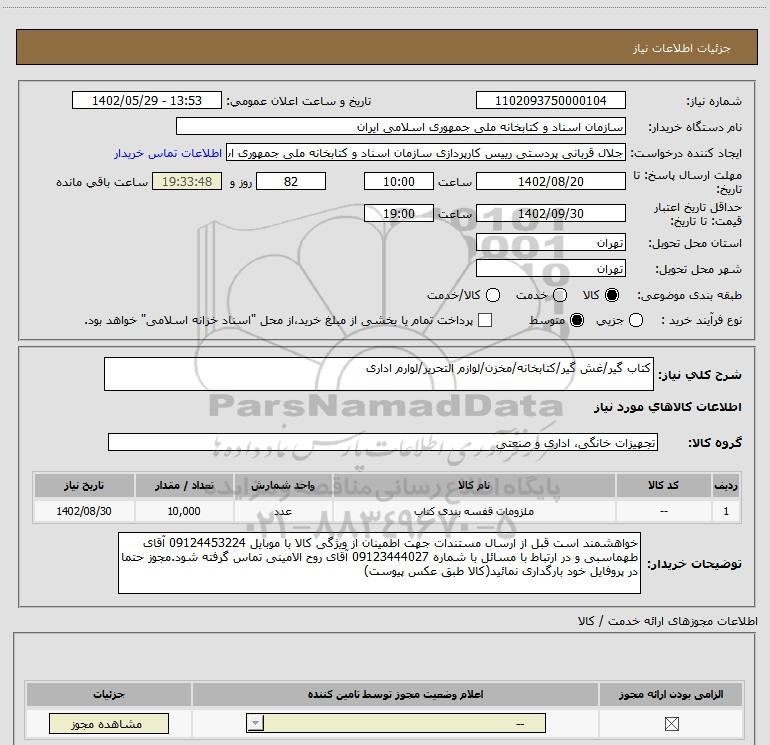Click the delivery city field تهران
Viewport: 770px width, 745px height.
point(550,269)
